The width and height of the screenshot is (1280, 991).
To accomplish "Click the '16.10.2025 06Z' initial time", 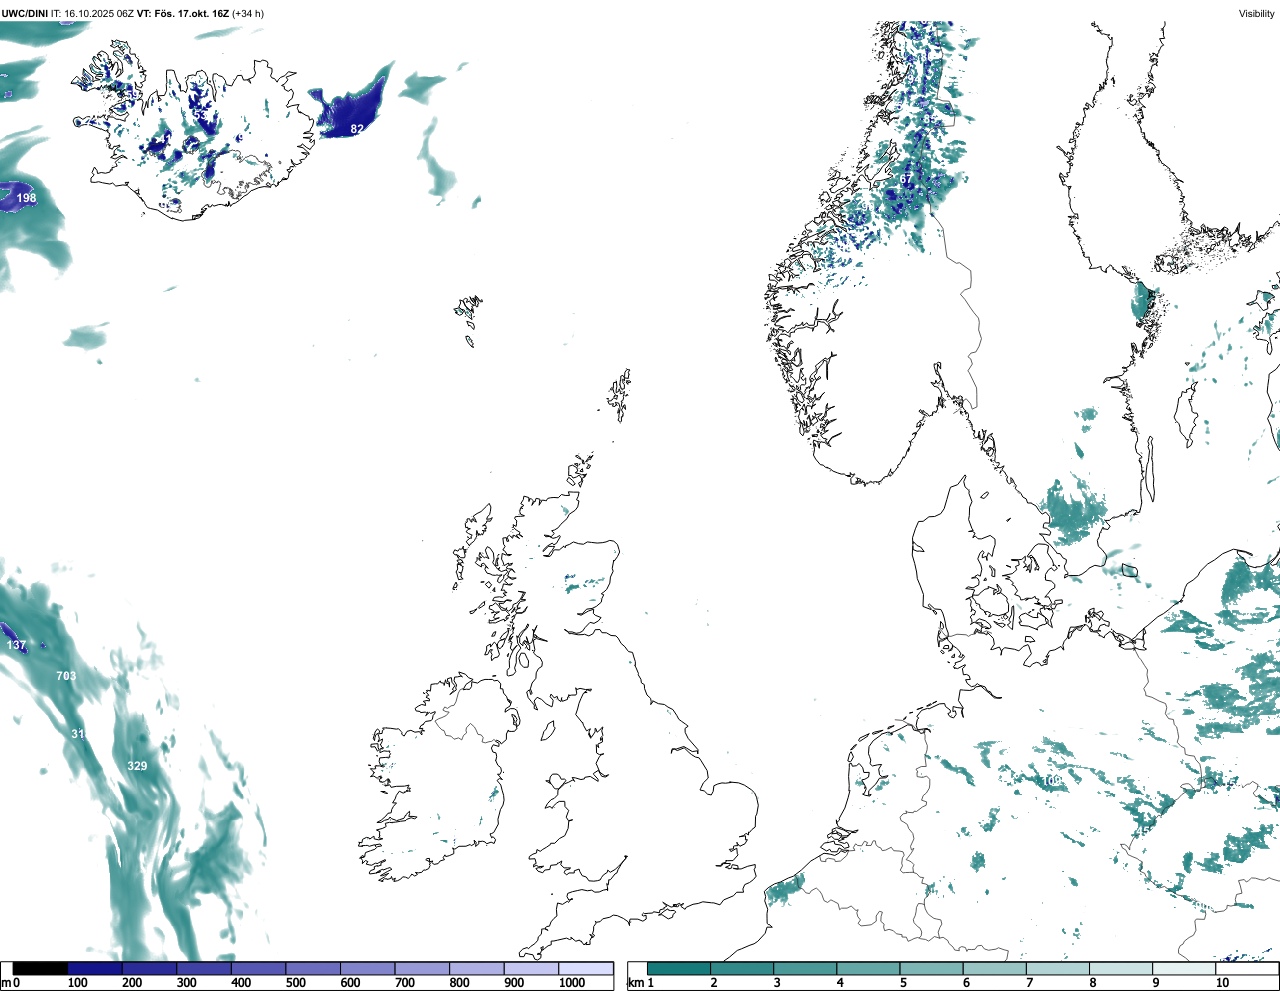I will [99, 13].
